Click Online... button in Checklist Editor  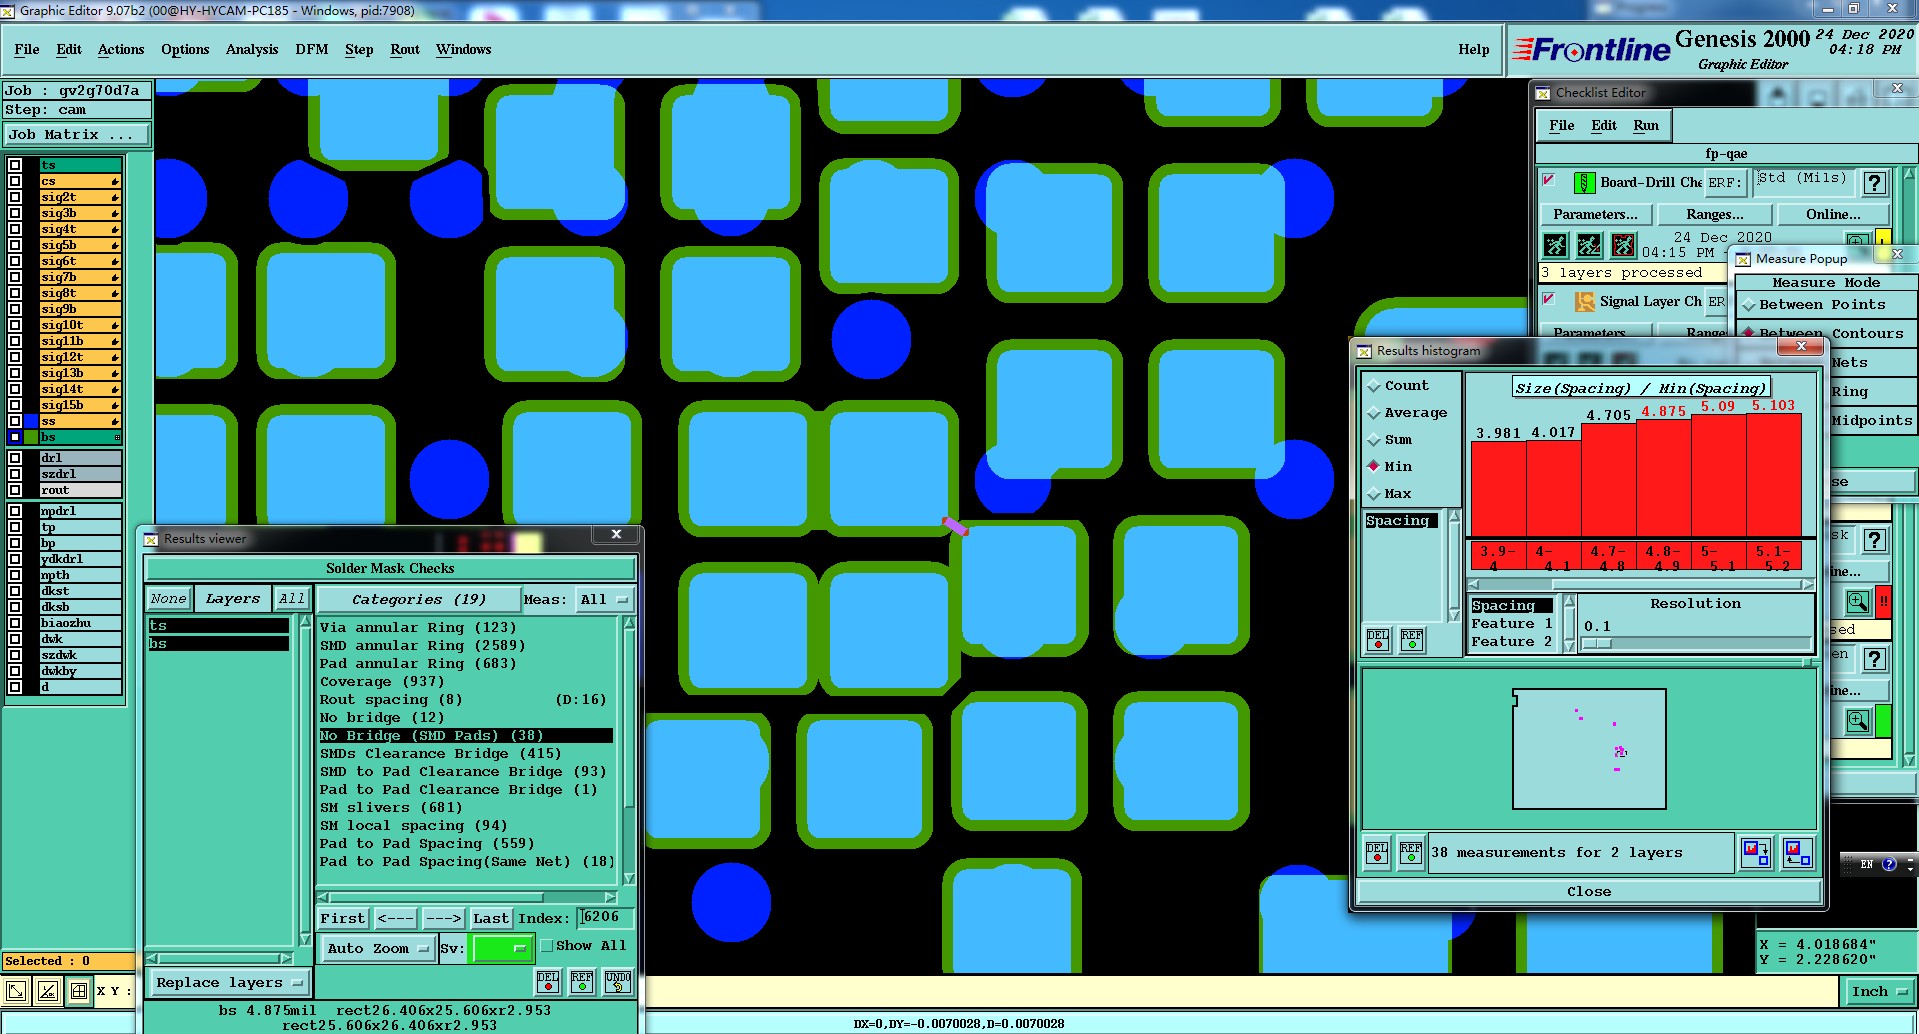point(1833,215)
